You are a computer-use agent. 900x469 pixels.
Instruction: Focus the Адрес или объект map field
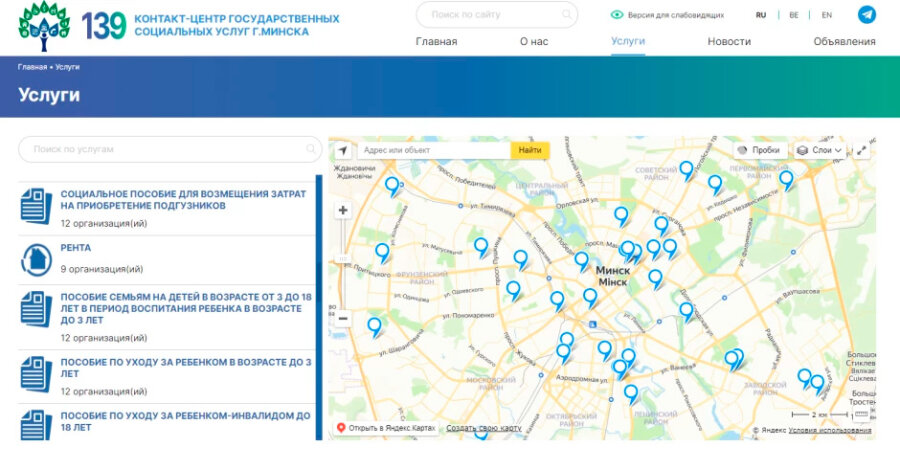point(434,150)
